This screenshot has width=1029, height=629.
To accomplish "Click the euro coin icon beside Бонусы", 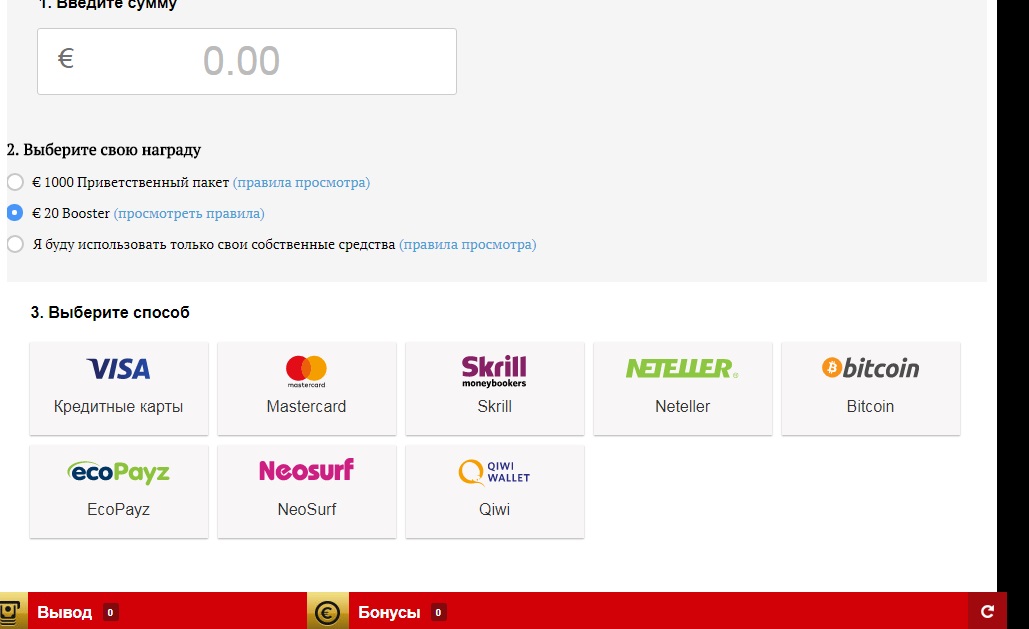I will click(x=327, y=612).
